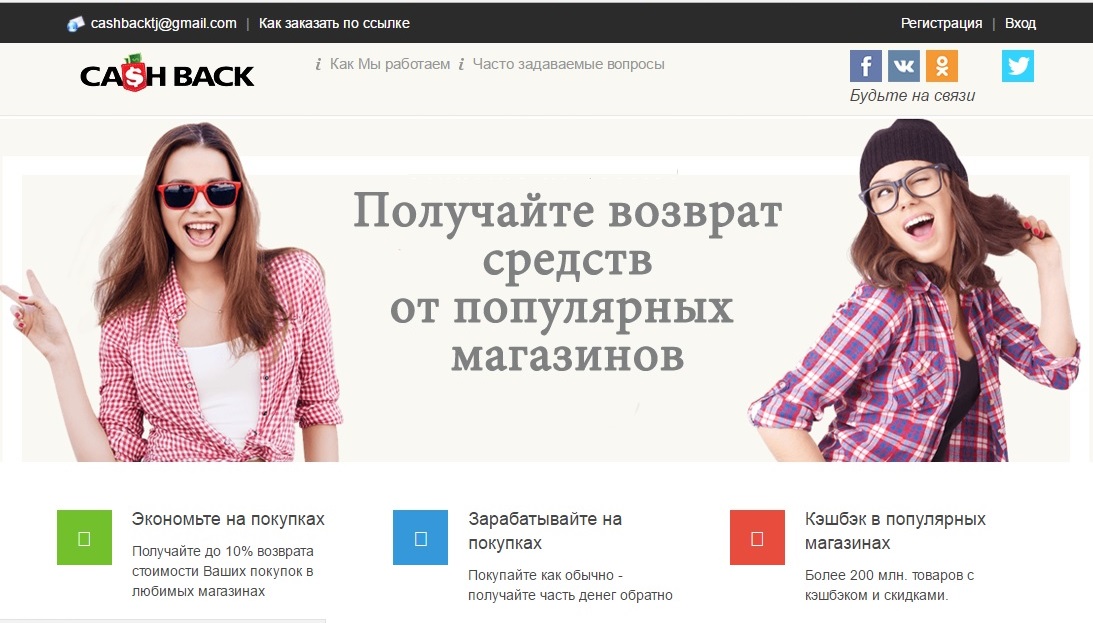Click the Экономьте на покупках heading
Image resolution: width=1093 pixels, height=623 pixels.
click(228, 519)
